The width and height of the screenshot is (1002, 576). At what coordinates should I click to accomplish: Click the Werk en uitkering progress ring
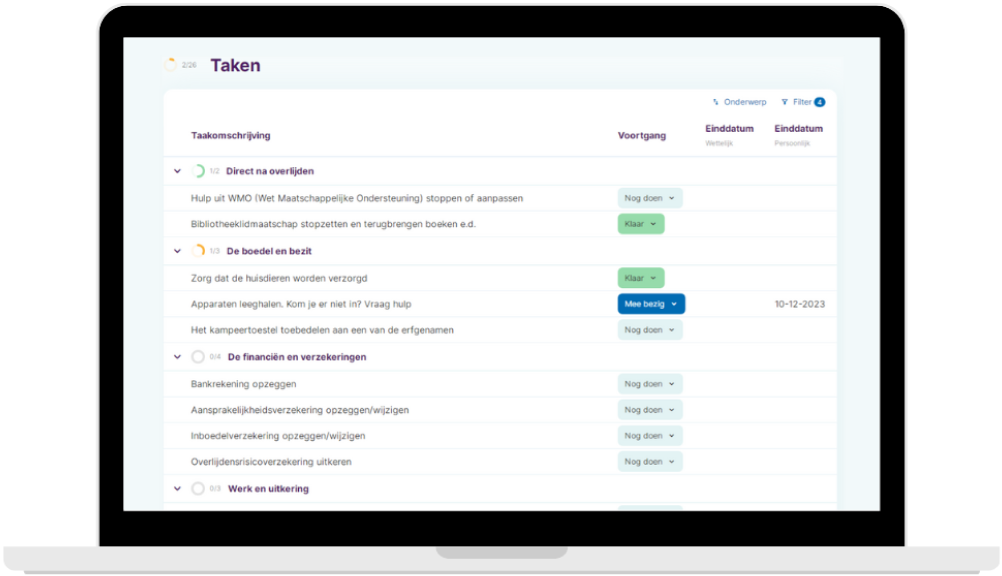(198, 489)
